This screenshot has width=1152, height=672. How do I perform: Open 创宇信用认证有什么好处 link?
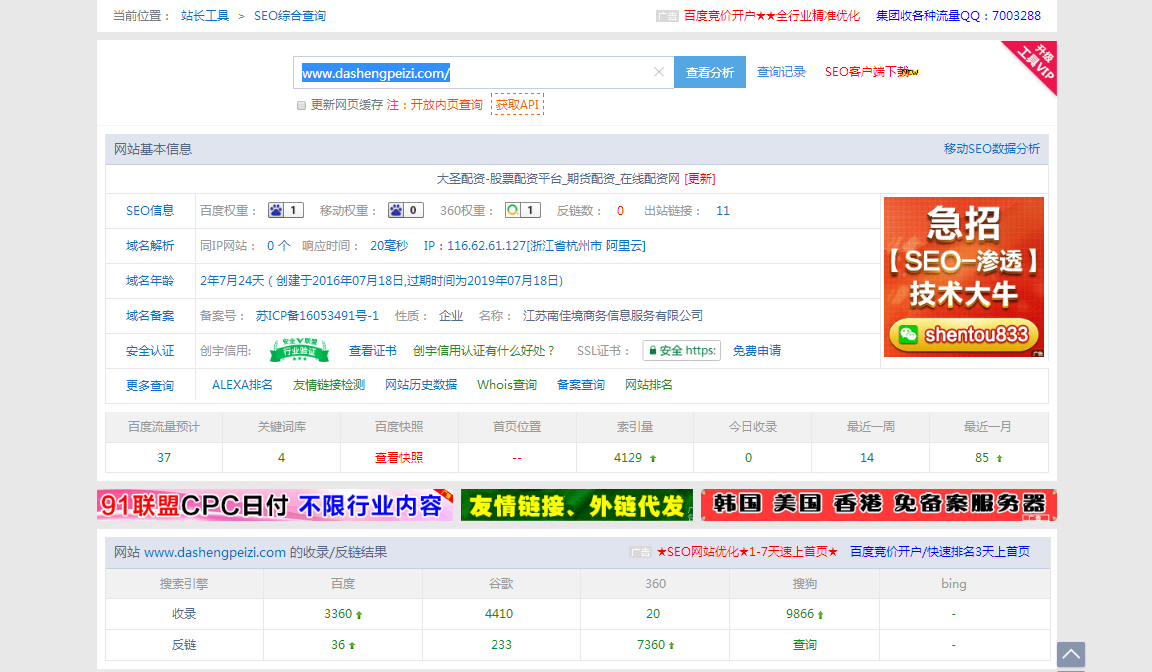pyautogui.click(x=483, y=350)
